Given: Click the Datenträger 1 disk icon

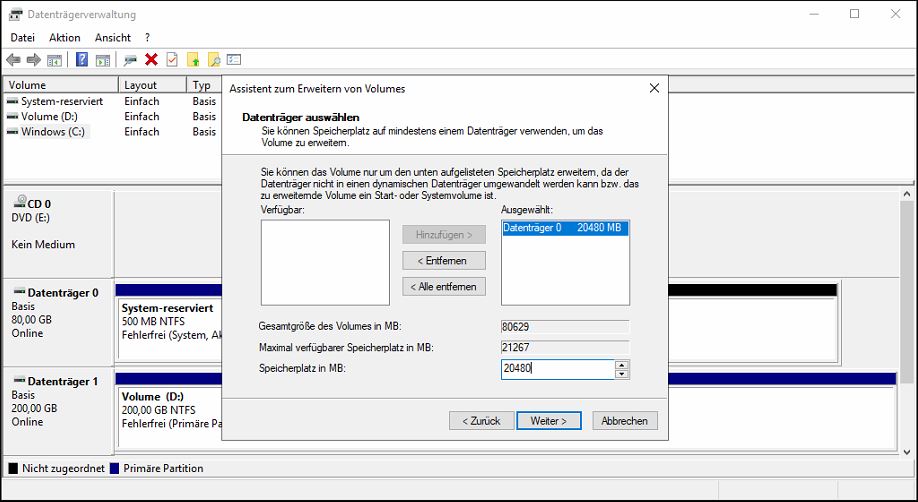Looking at the screenshot, I should pyautogui.click(x=19, y=380).
